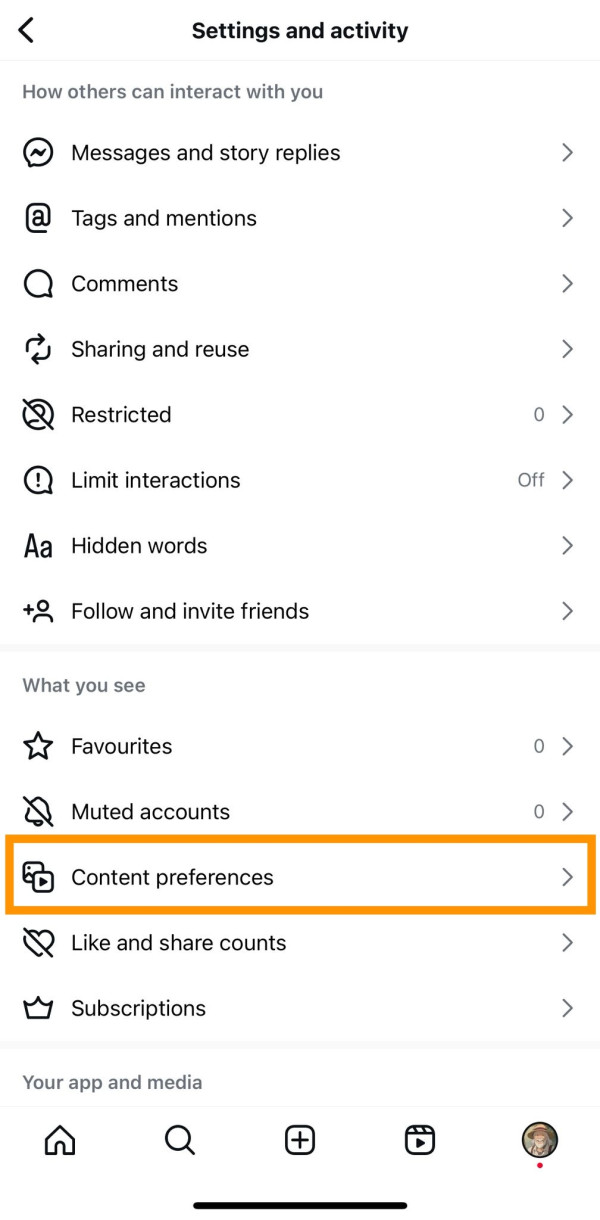The width and height of the screenshot is (600, 1220).
Task: Open the Content preferences option
Action: pyautogui.click(x=172, y=877)
